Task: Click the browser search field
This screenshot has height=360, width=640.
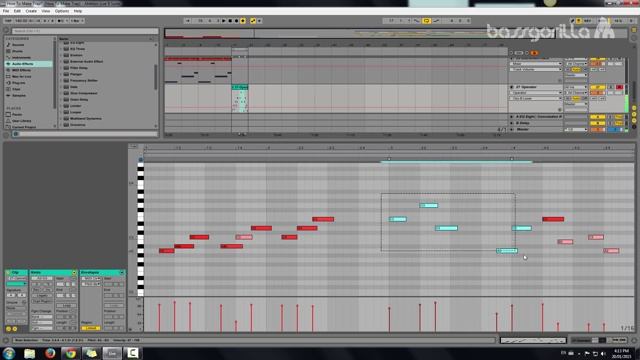Action: (x=85, y=31)
